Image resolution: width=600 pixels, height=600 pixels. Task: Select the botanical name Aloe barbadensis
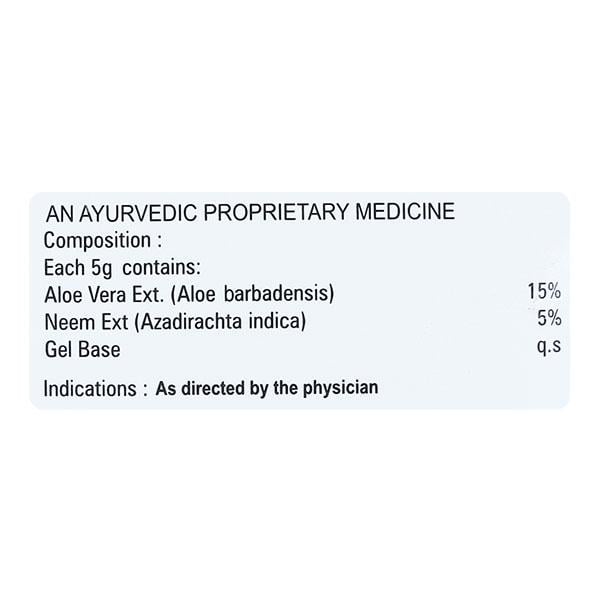(x=254, y=294)
